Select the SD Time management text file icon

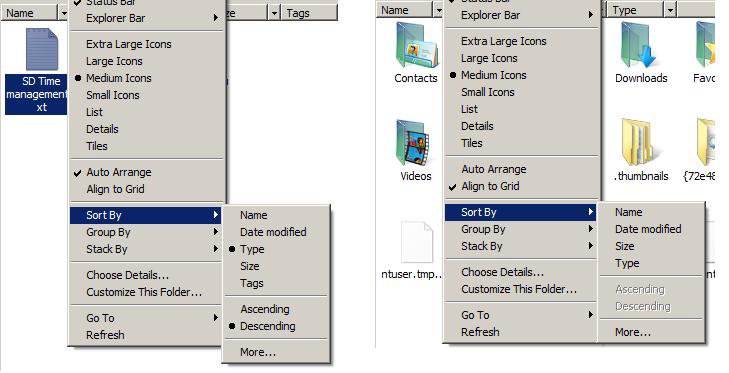click(x=42, y=49)
